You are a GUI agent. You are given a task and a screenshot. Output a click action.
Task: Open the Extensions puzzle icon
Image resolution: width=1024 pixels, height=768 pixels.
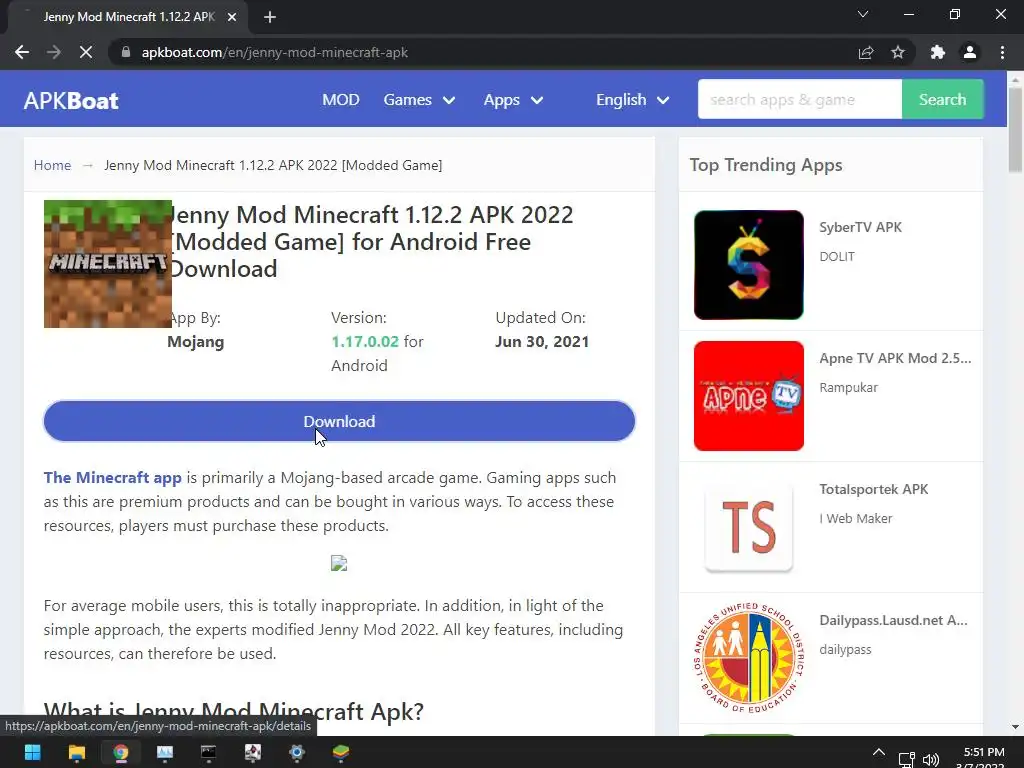tap(938, 52)
